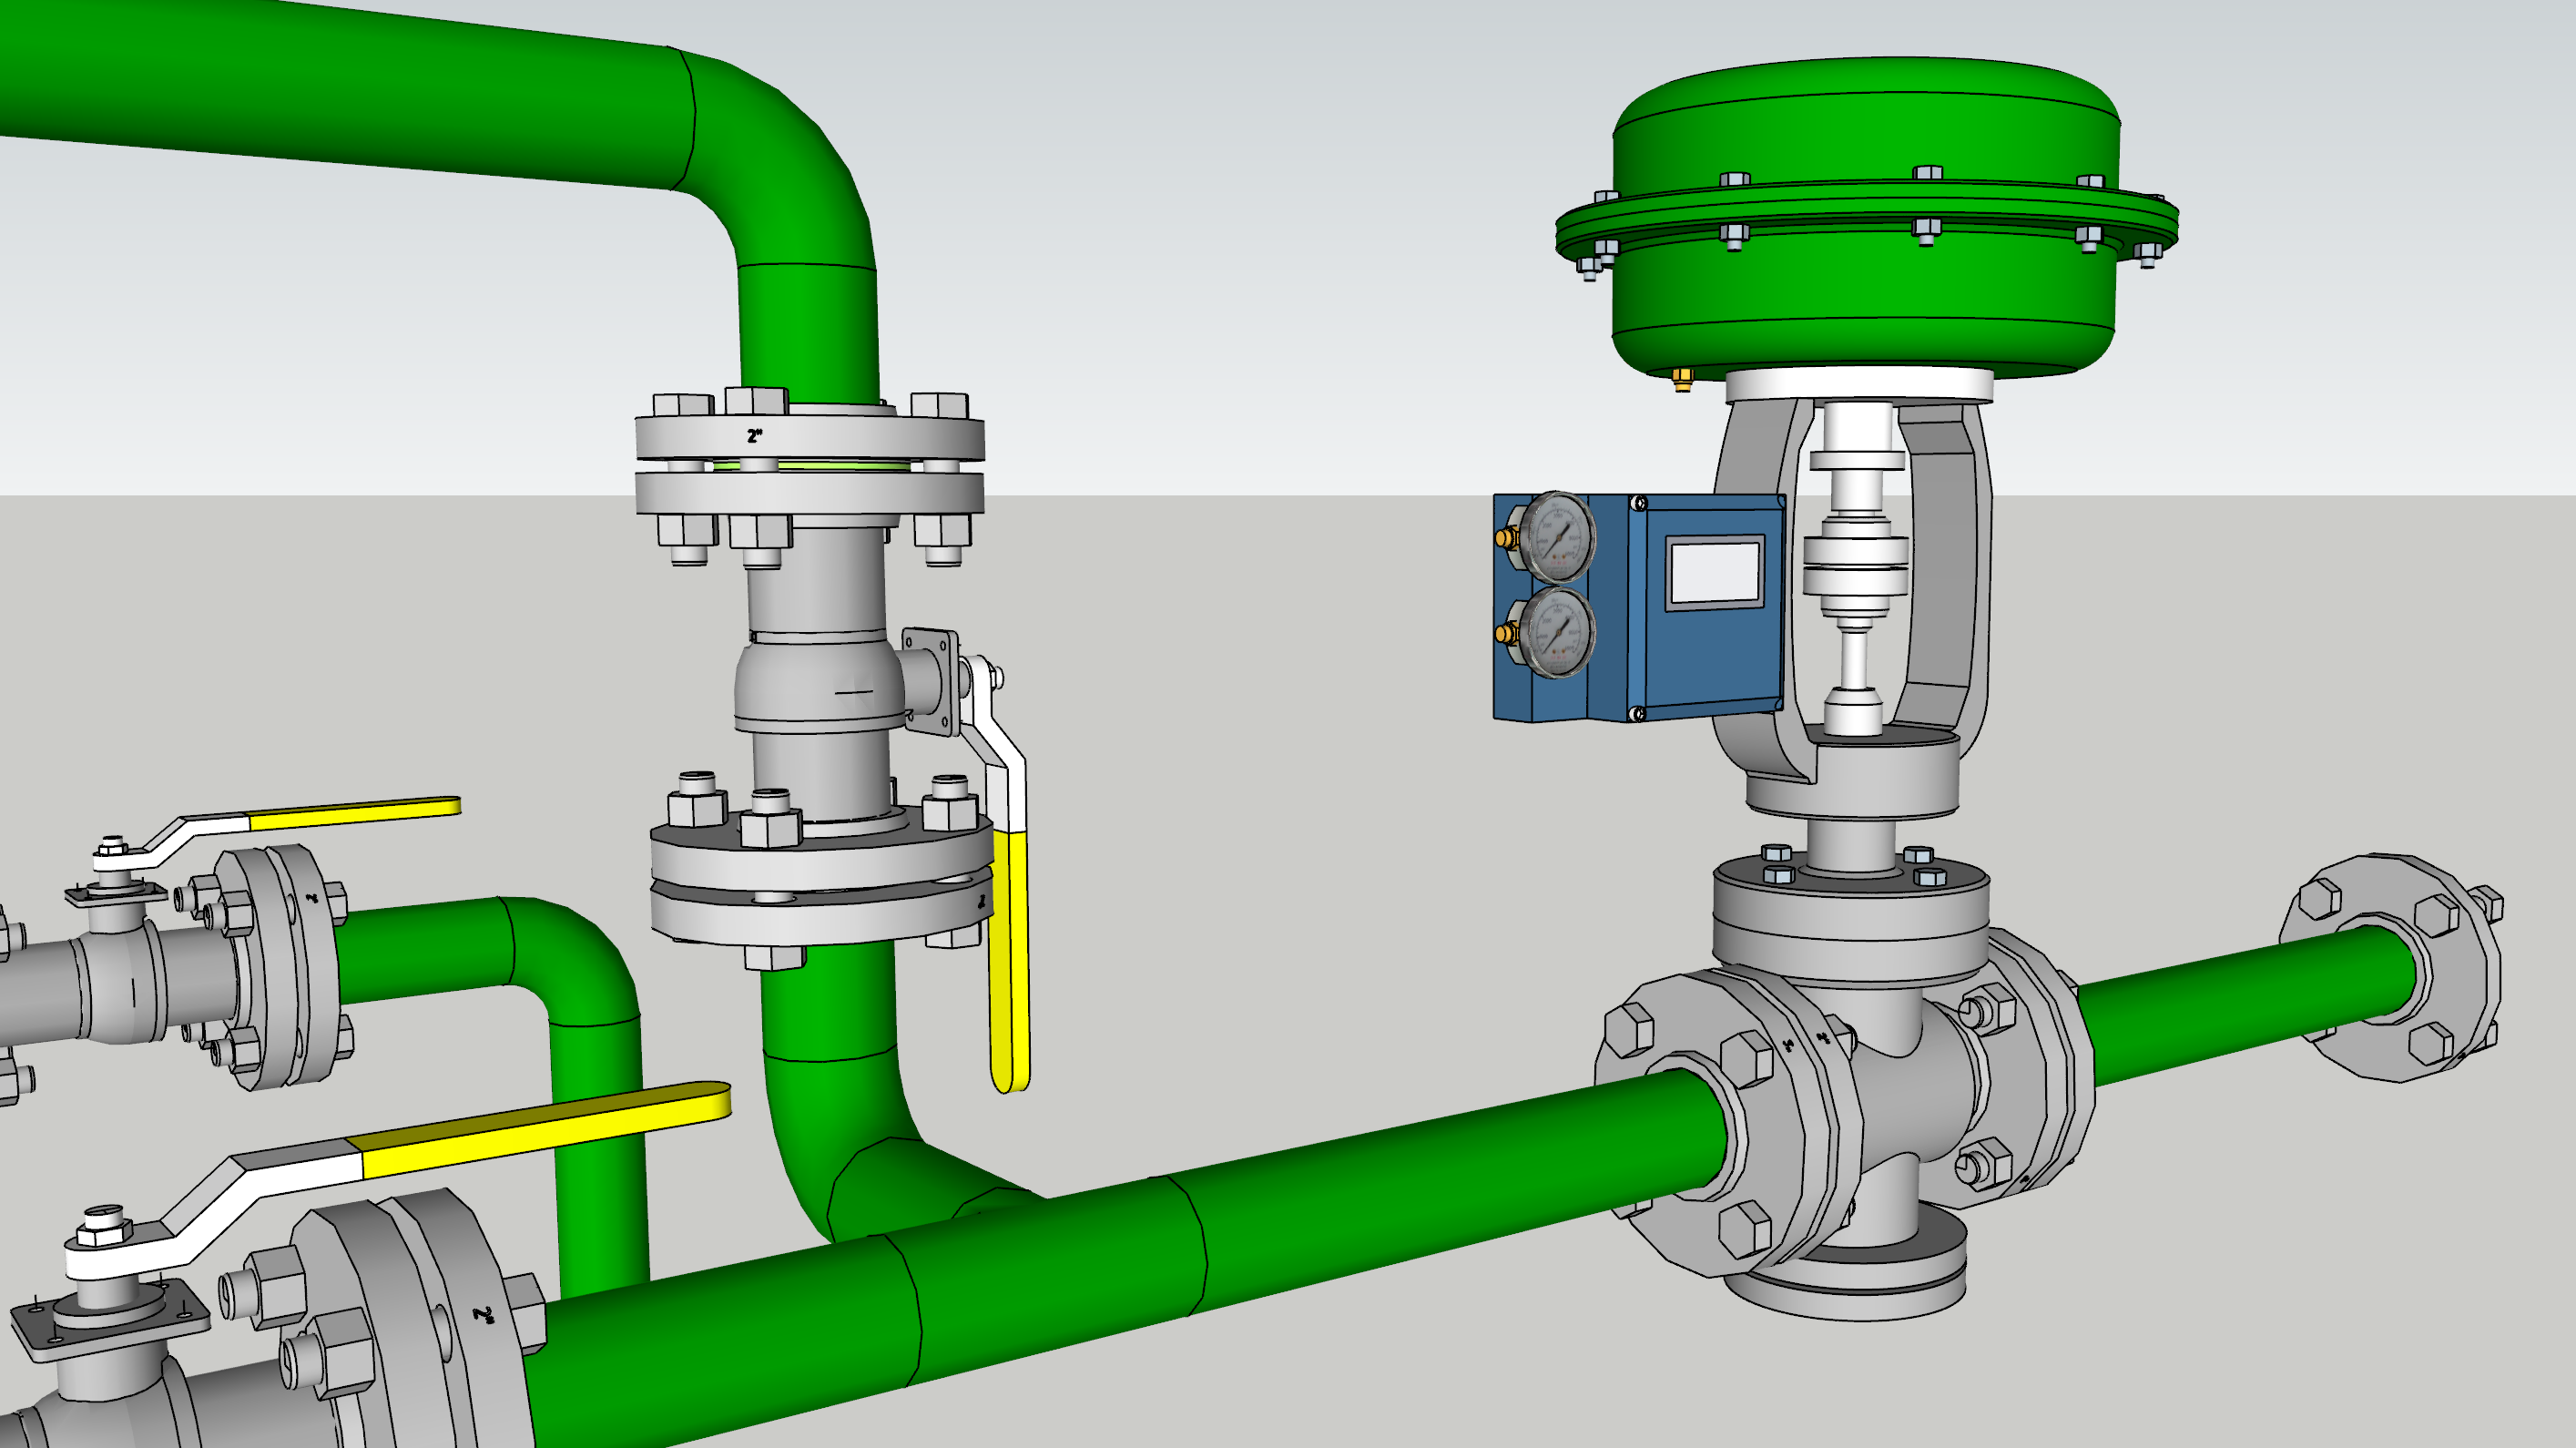
Task: Click the 2" label on top flange
Action: 755,436
